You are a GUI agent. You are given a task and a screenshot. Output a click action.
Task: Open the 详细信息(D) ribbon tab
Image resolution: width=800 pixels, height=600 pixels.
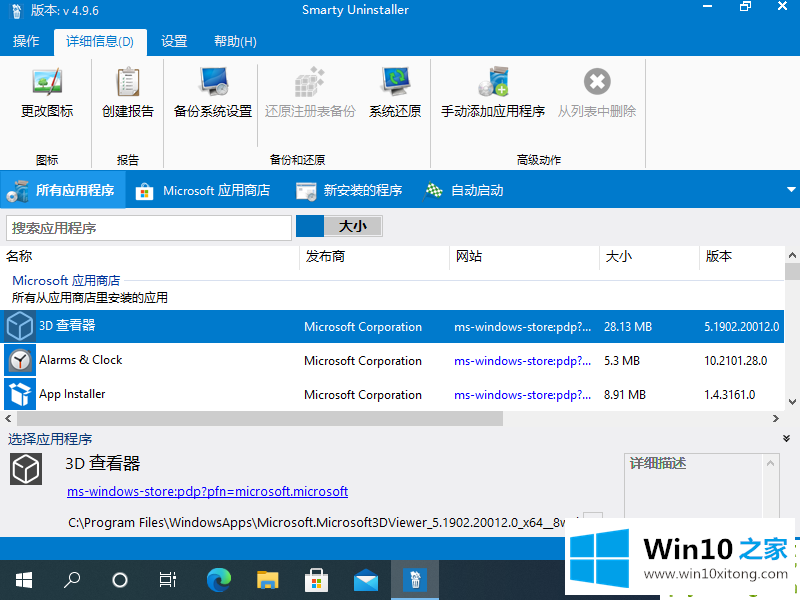[100, 42]
